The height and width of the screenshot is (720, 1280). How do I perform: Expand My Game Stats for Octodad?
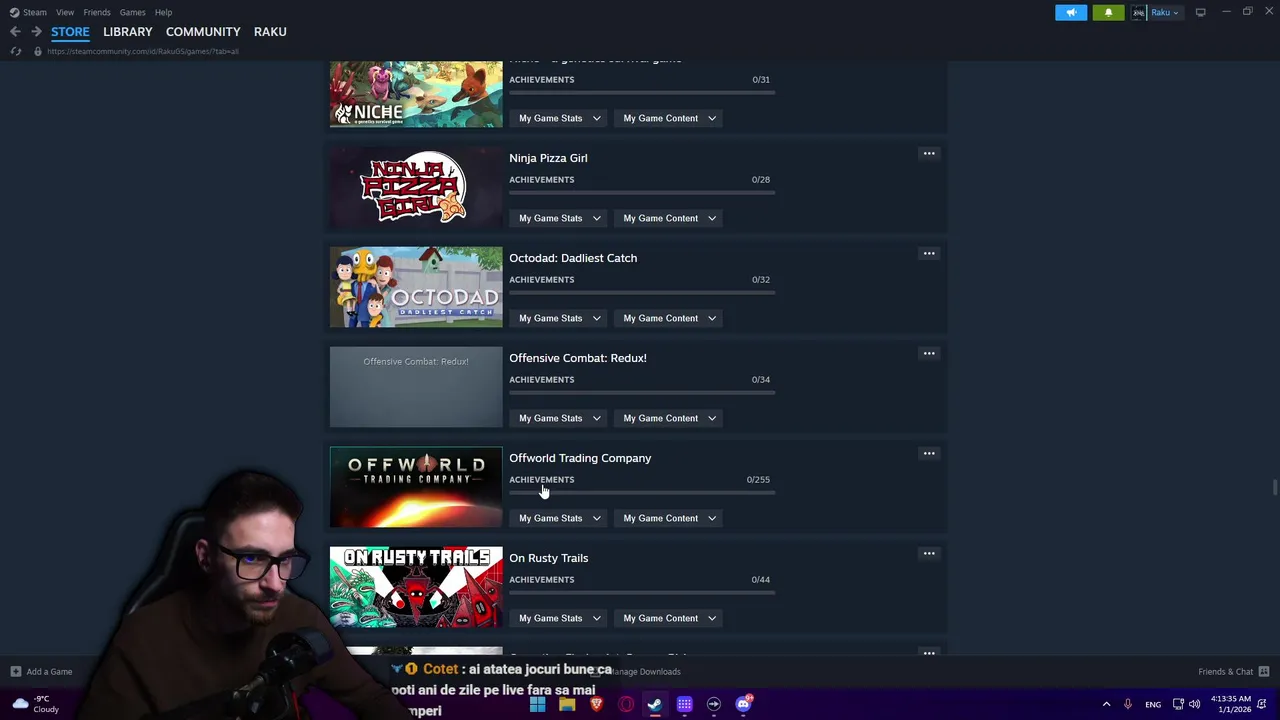[x=560, y=318]
